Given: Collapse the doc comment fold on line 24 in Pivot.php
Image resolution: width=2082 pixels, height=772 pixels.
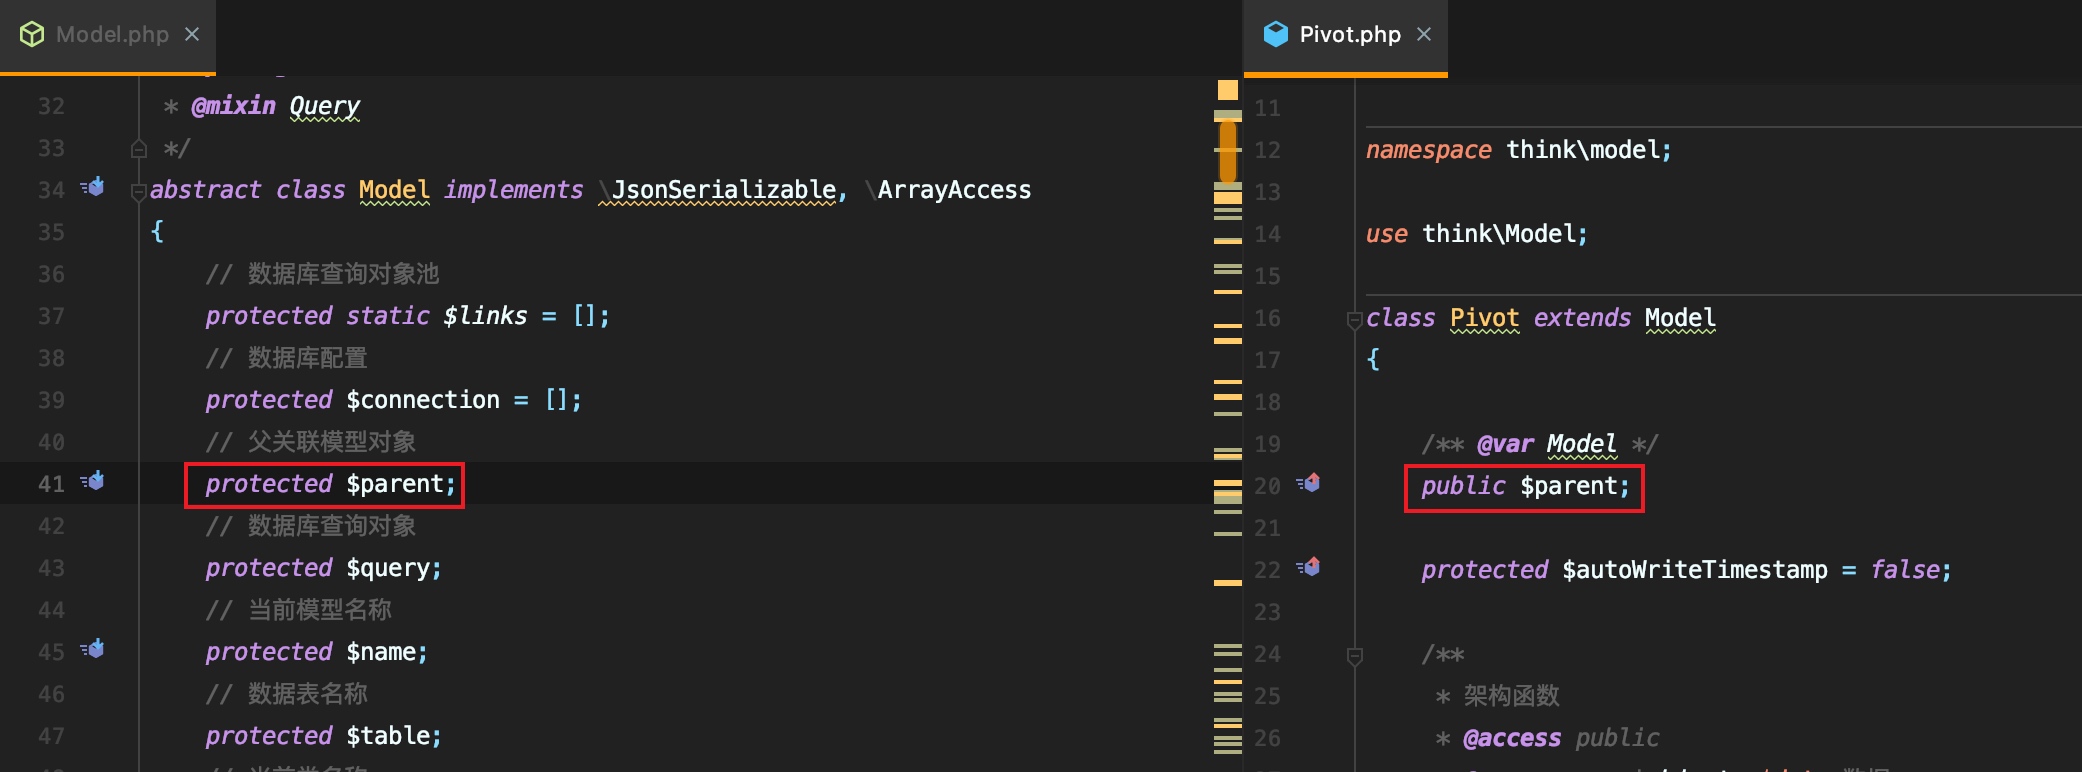Looking at the screenshot, I should point(1355,656).
